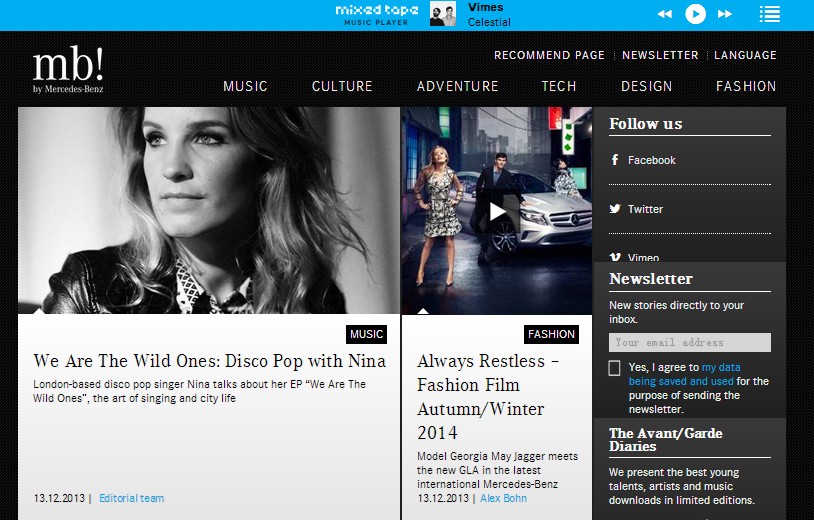The width and height of the screenshot is (814, 520).
Task: Go to the Culture section
Action: pos(342,86)
